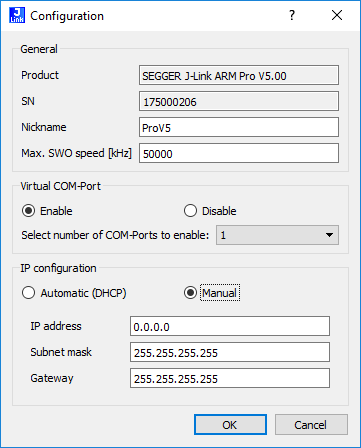Click the 'IP address' label
Viewport: 361px width, 448px height.
point(56,326)
